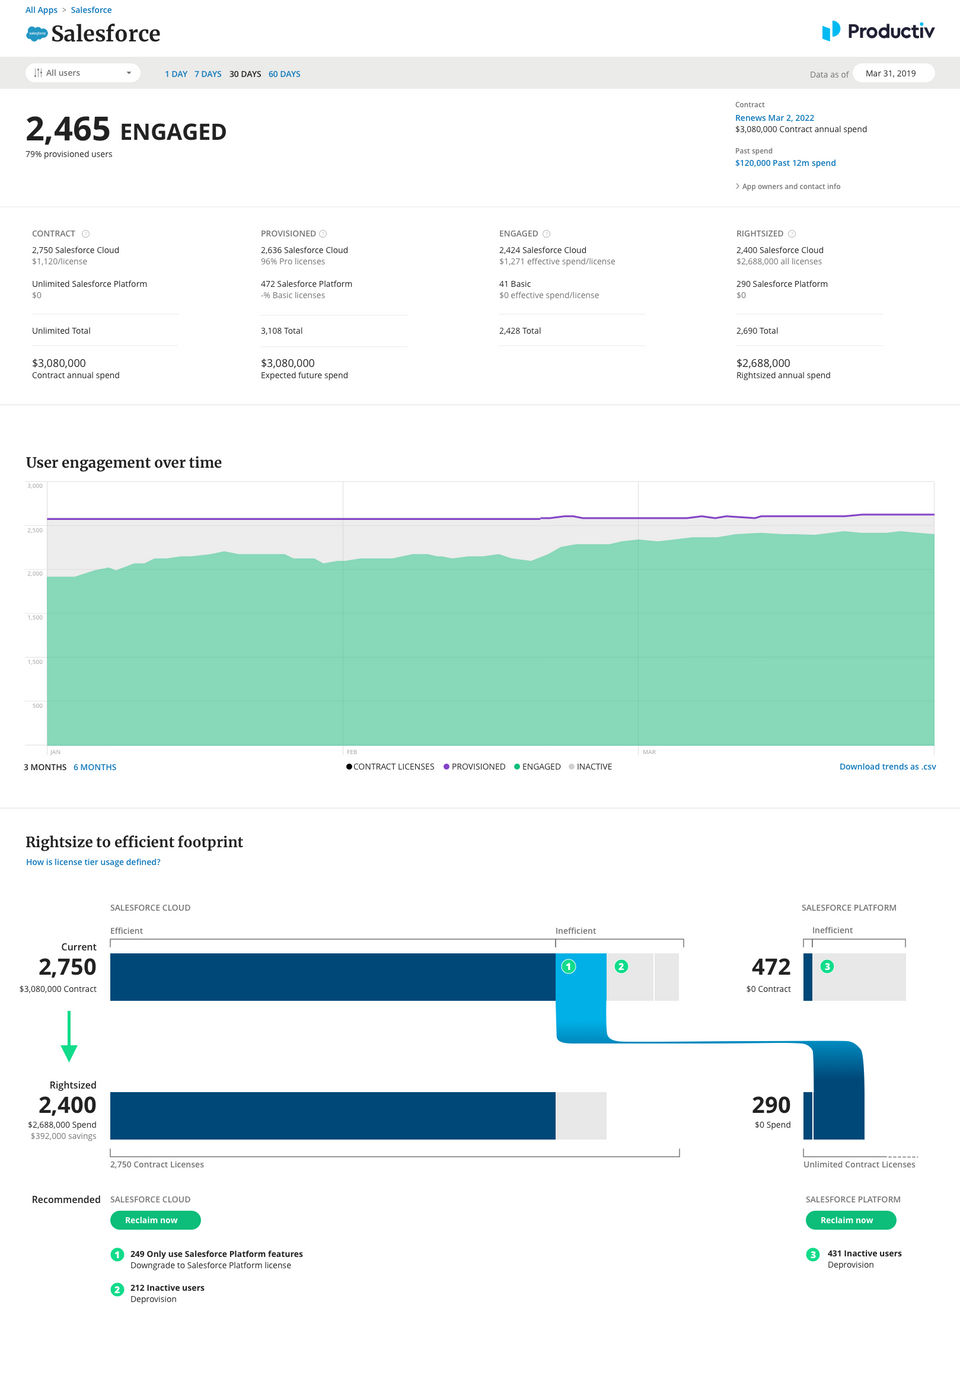Click '2,690 Total' rightsized total

[757, 331]
